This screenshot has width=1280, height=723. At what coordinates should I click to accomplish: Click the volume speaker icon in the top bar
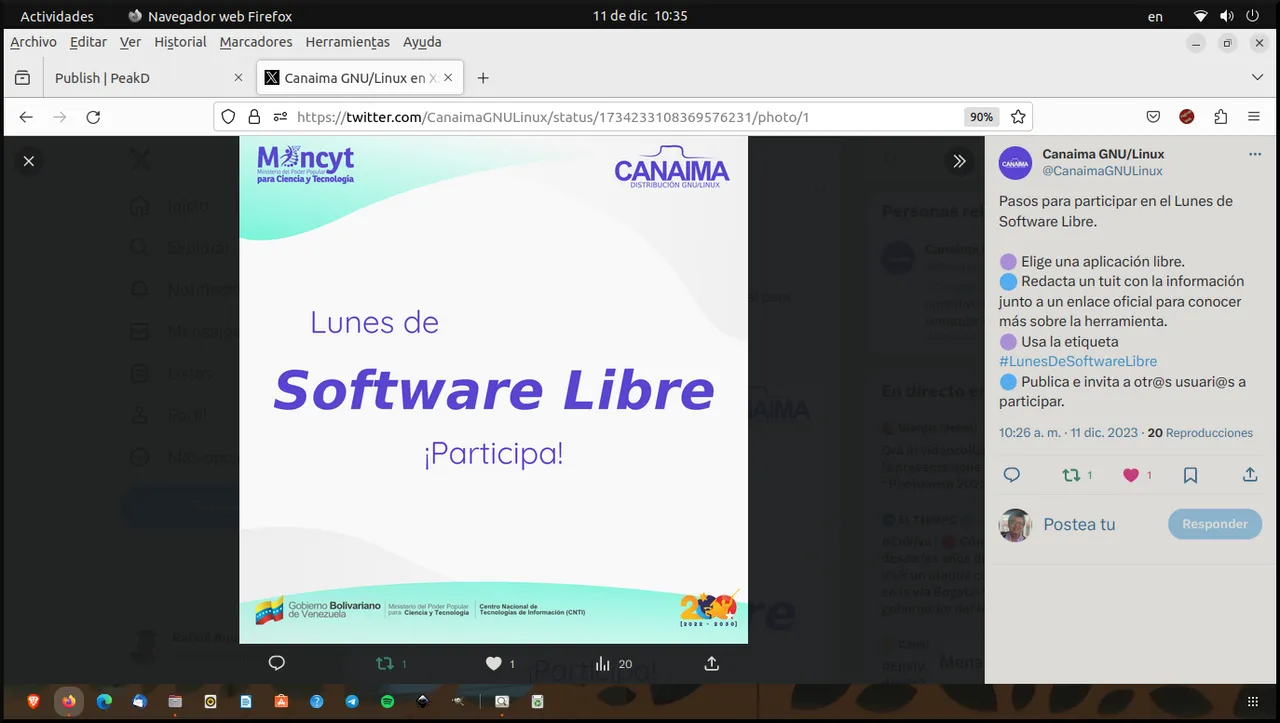click(x=1227, y=16)
